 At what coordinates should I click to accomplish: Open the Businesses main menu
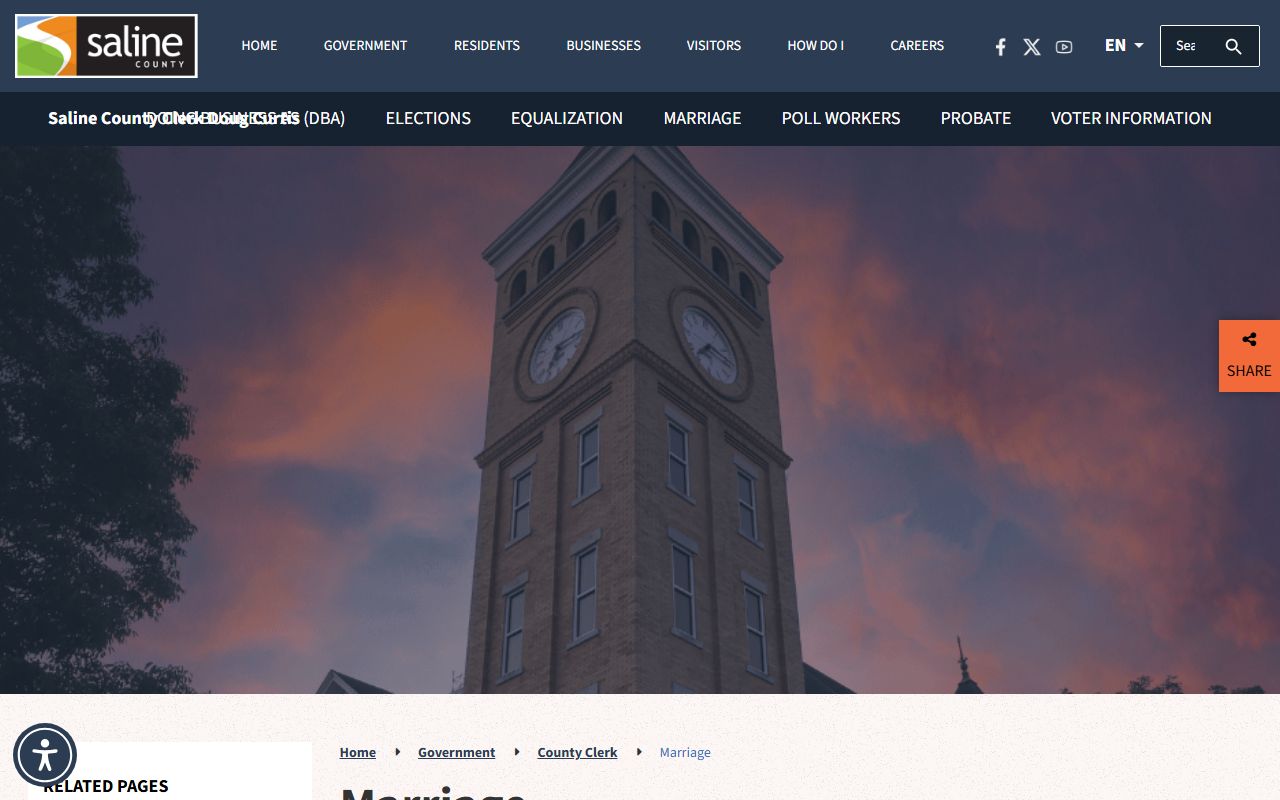point(603,46)
